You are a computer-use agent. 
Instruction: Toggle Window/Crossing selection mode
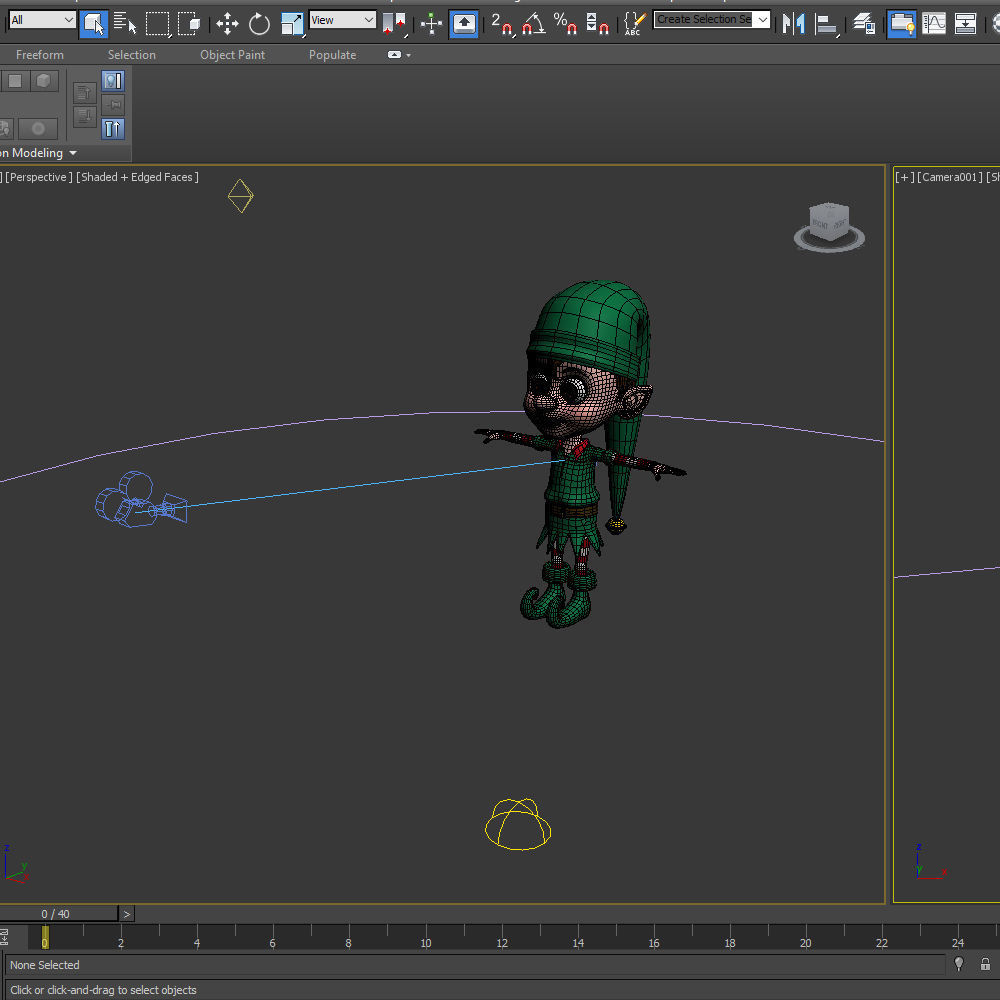click(189, 24)
